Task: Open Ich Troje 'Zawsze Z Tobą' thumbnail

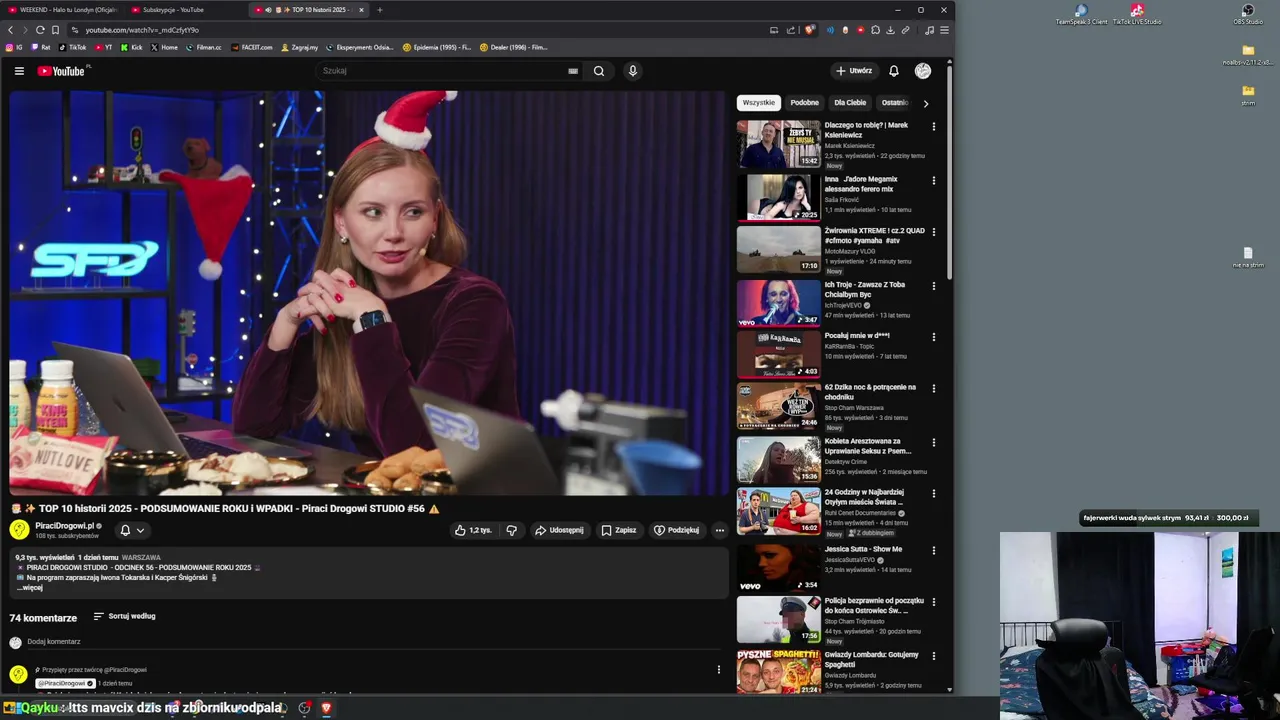Action: pos(778,303)
